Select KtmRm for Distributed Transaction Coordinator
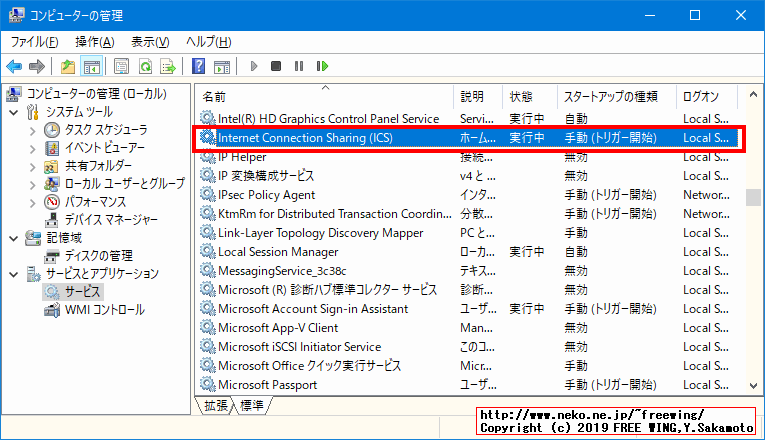This screenshot has height=440, width=765. coord(335,214)
